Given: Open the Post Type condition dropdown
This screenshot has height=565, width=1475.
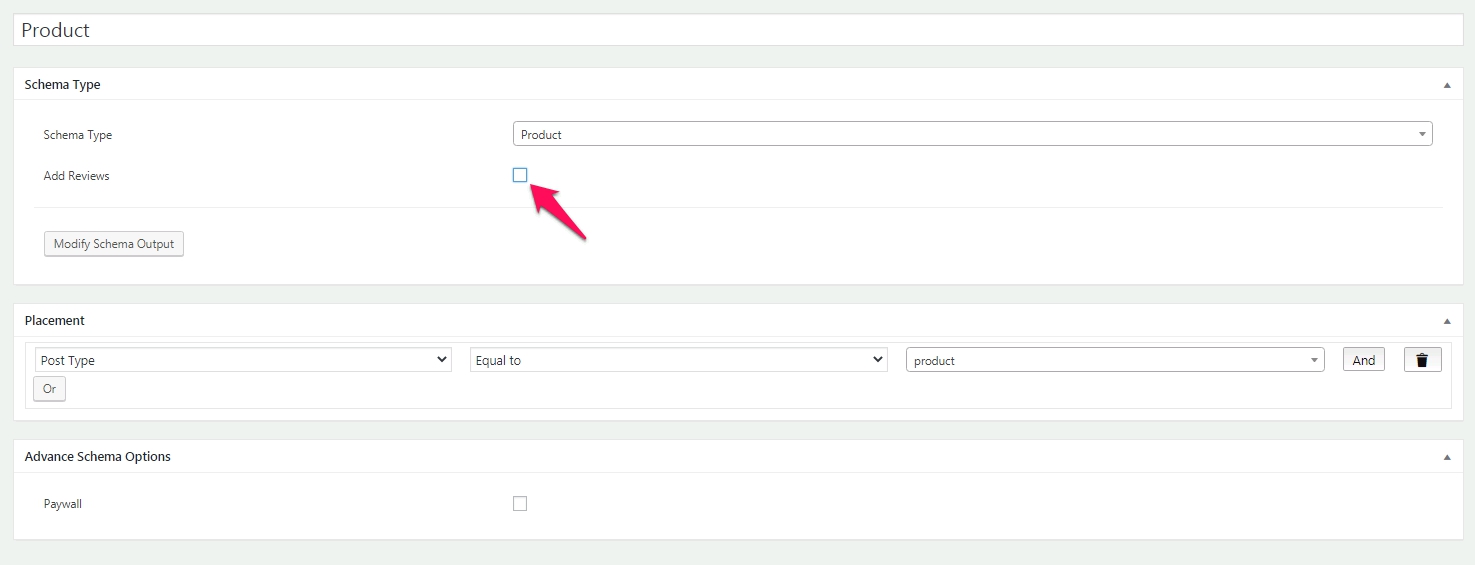Looking at the screenshot, I should [x=244, y=360].
